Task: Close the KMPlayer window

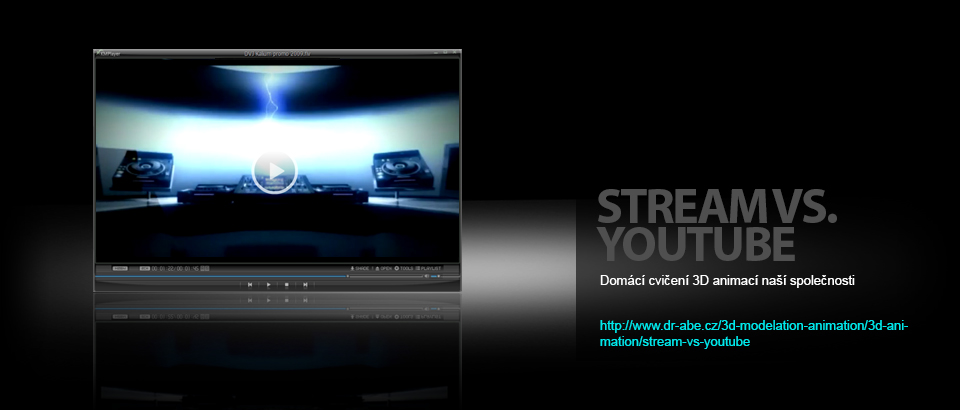Action: coord(455,52)
